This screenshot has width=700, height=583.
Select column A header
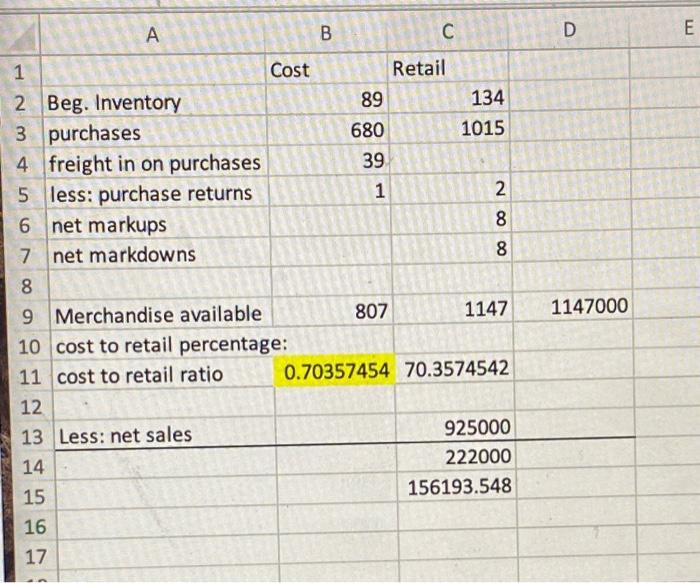[153, 34]
